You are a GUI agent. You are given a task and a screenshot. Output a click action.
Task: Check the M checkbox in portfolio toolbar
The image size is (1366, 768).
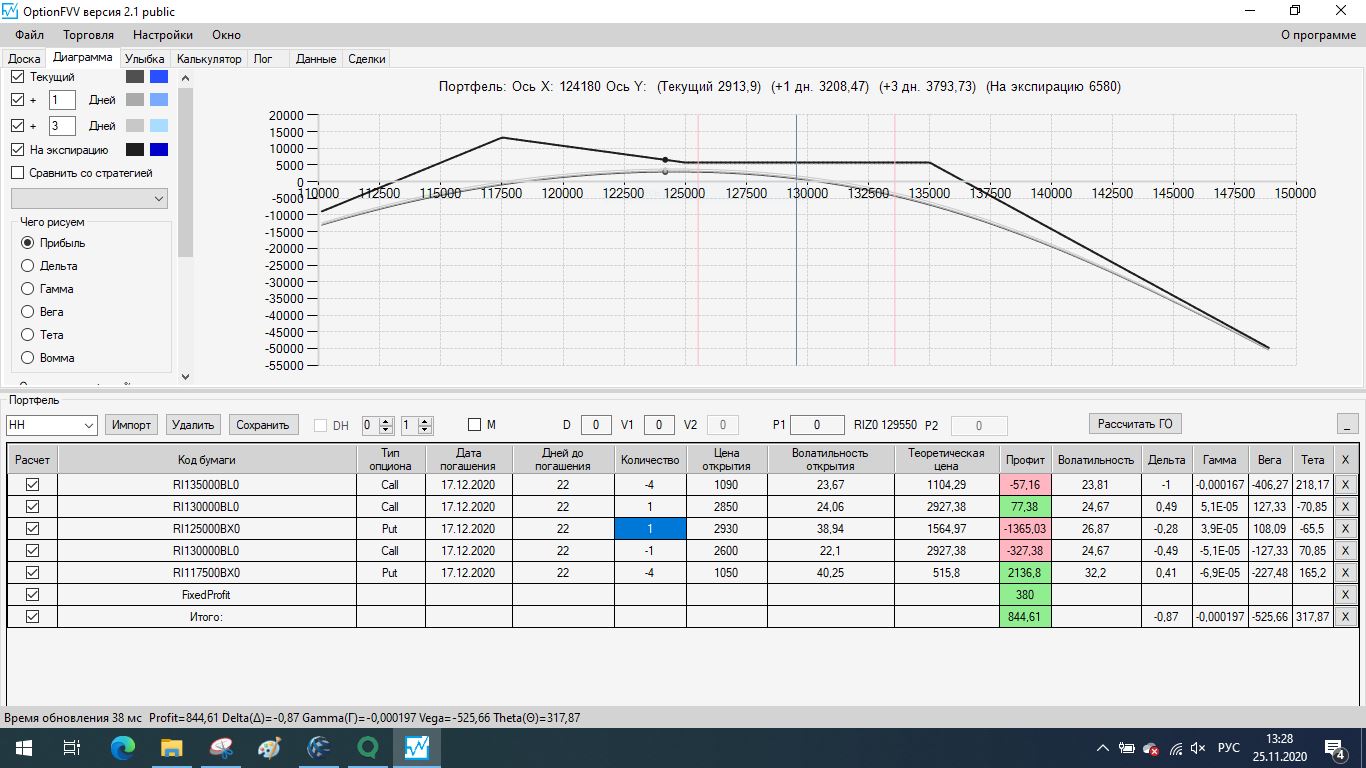pos(474,425)
